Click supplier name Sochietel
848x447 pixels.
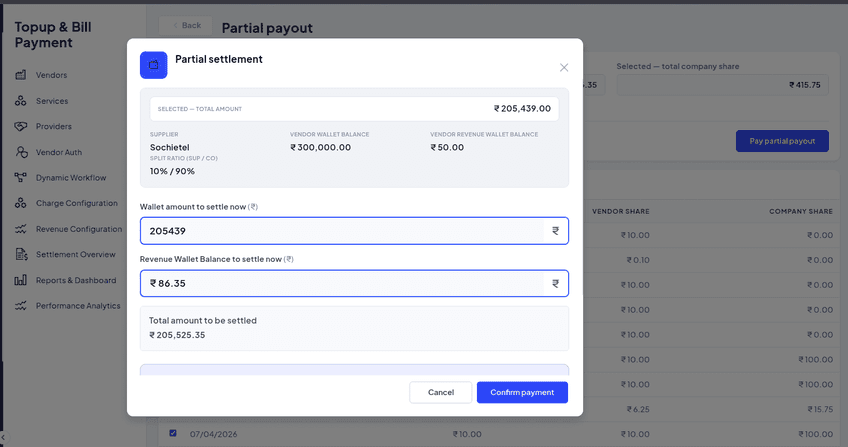click(169, 148)
